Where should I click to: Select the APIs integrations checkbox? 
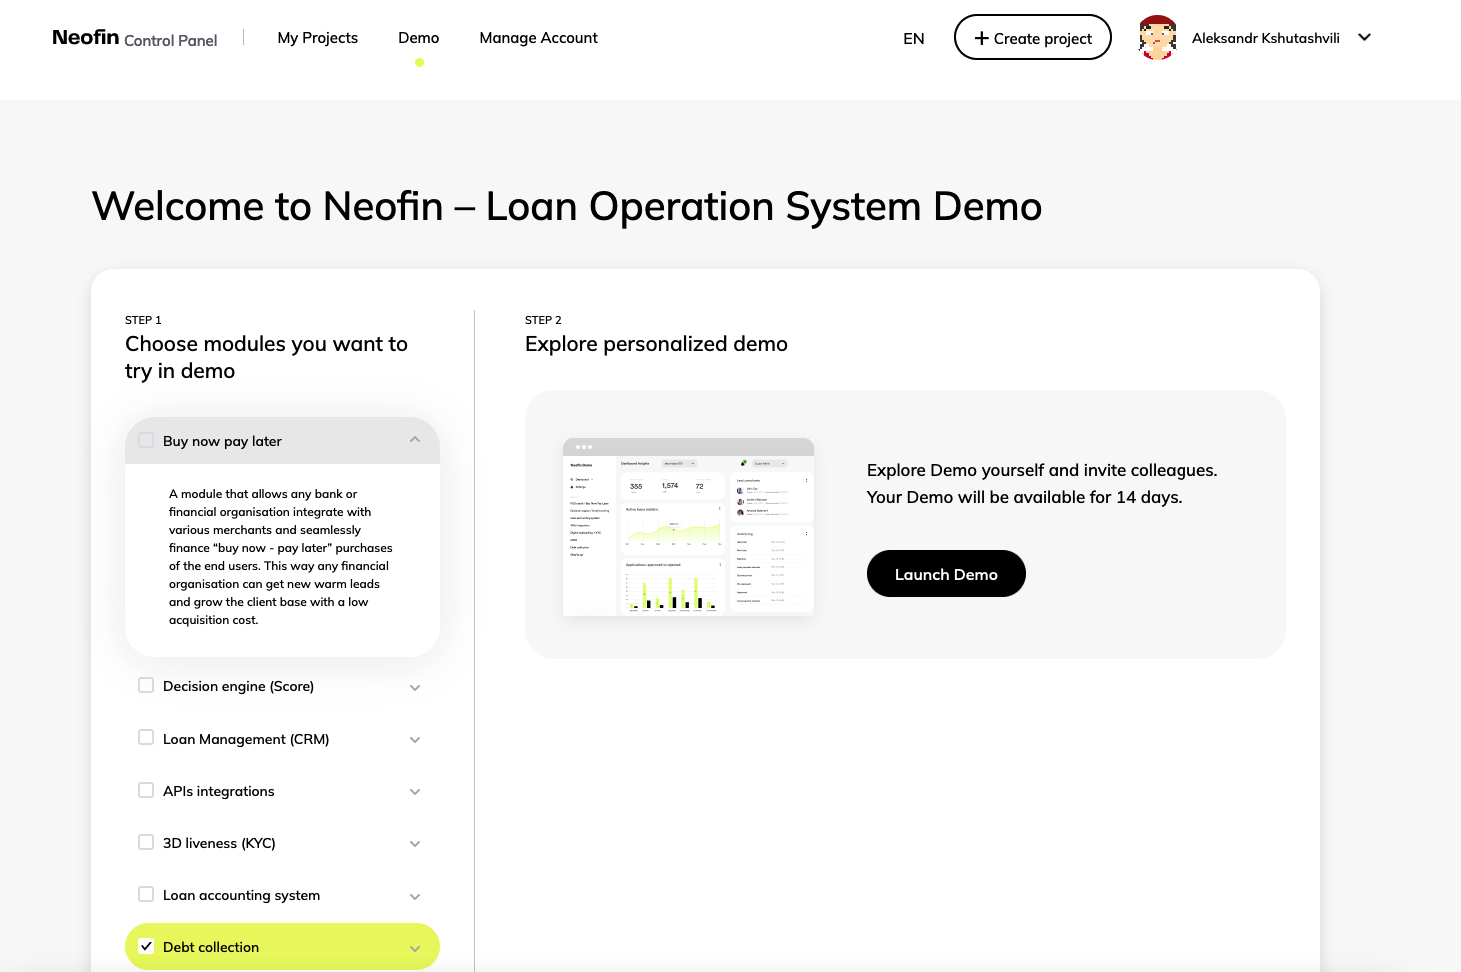tap(146, 790)
